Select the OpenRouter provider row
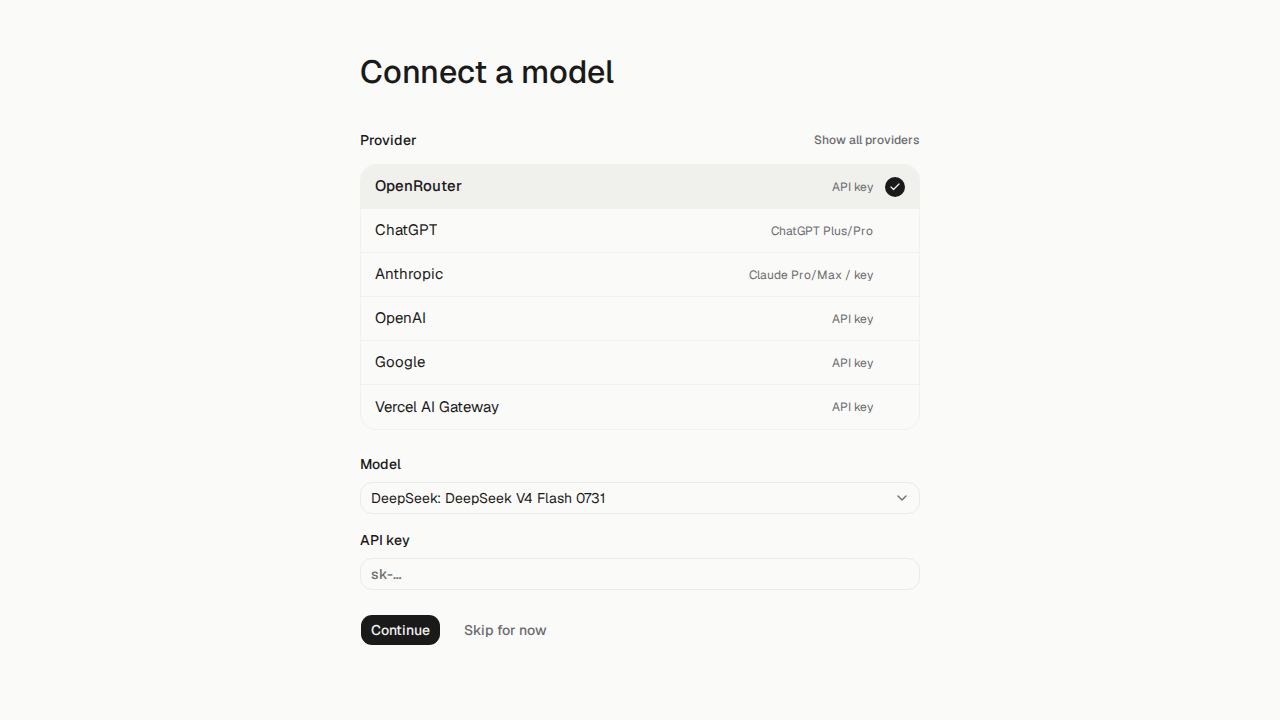 point(640,187)
